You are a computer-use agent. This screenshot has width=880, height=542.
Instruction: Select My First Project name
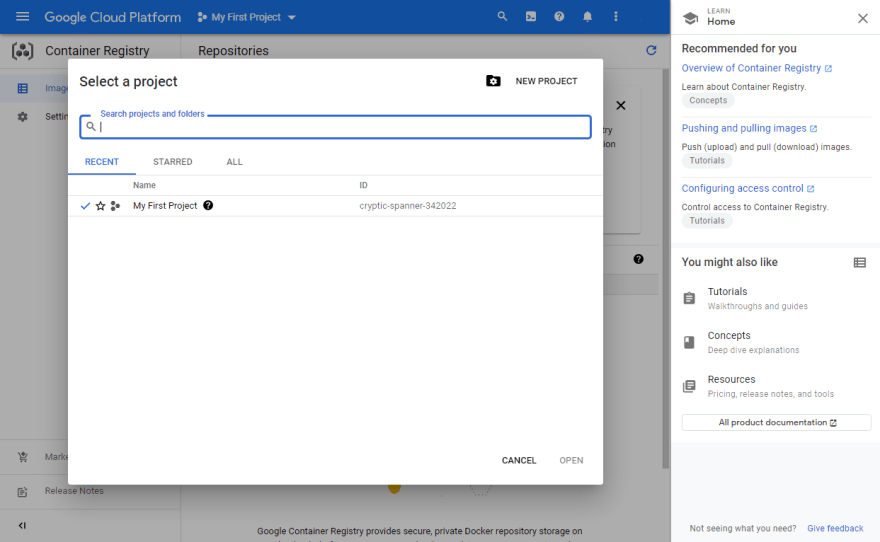pyautogui.click(x=165, y=206)
